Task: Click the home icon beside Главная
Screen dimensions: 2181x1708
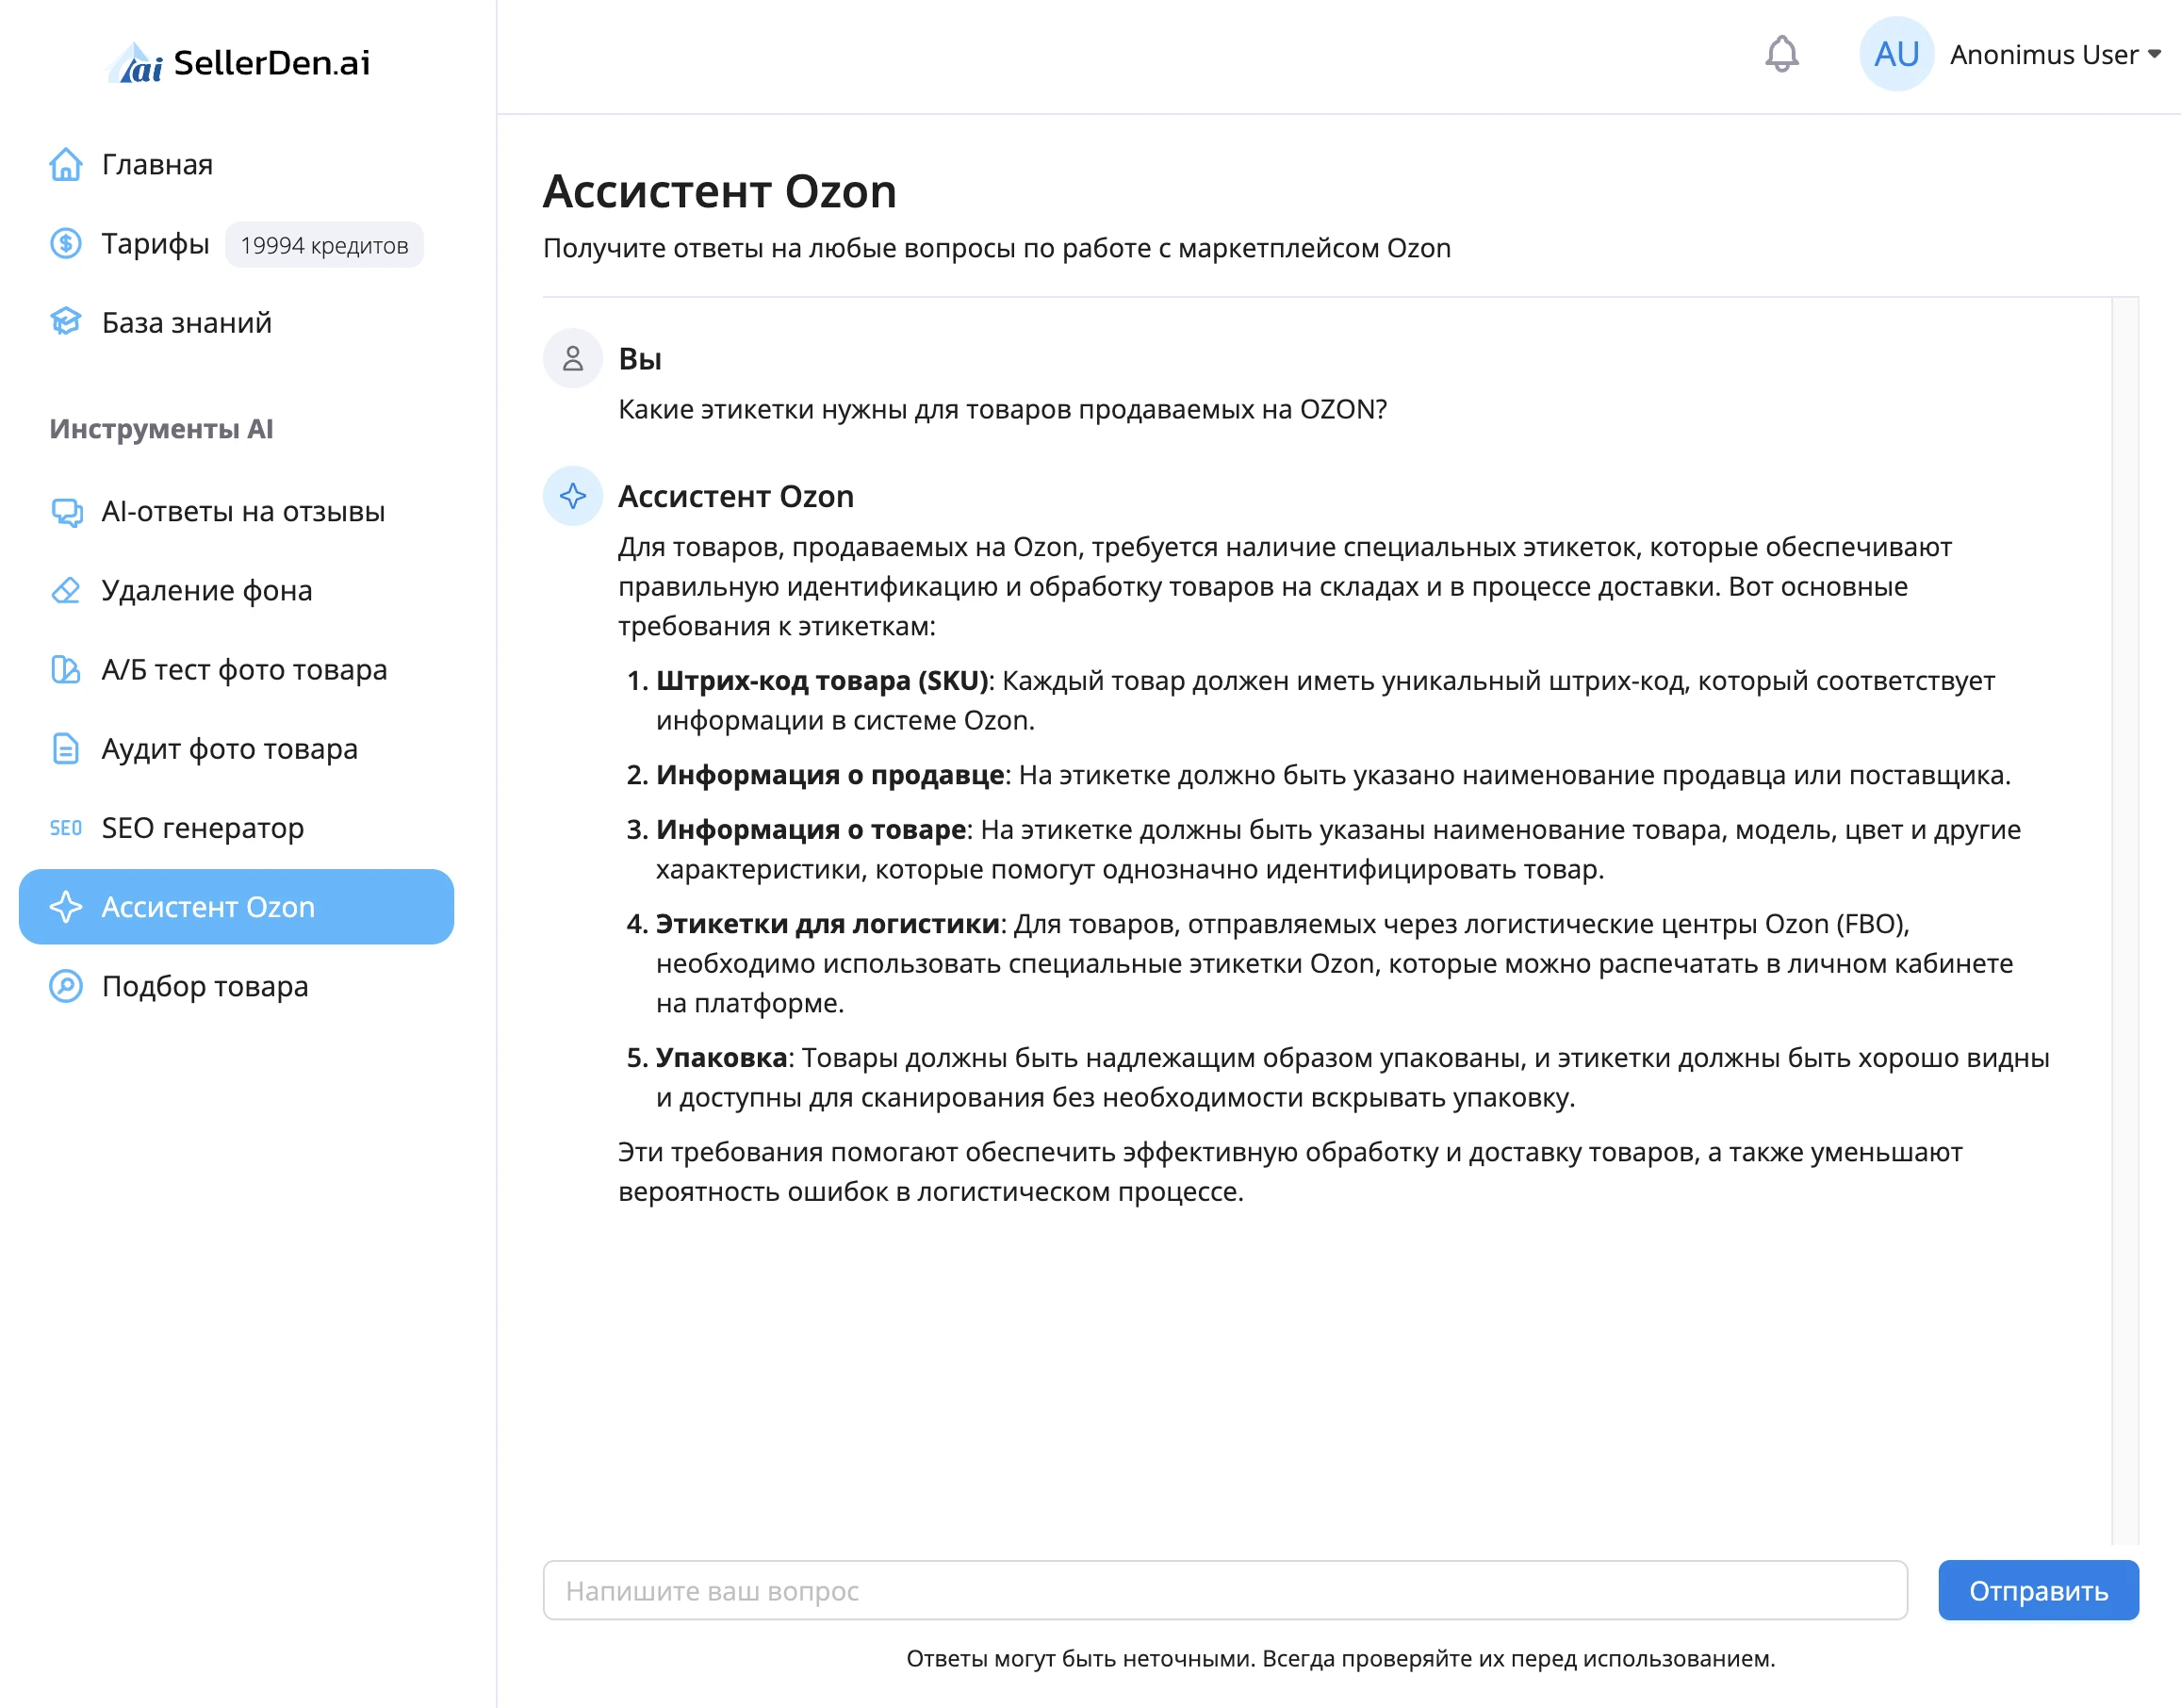Action: pyautogui.click(x=66, y=164)
